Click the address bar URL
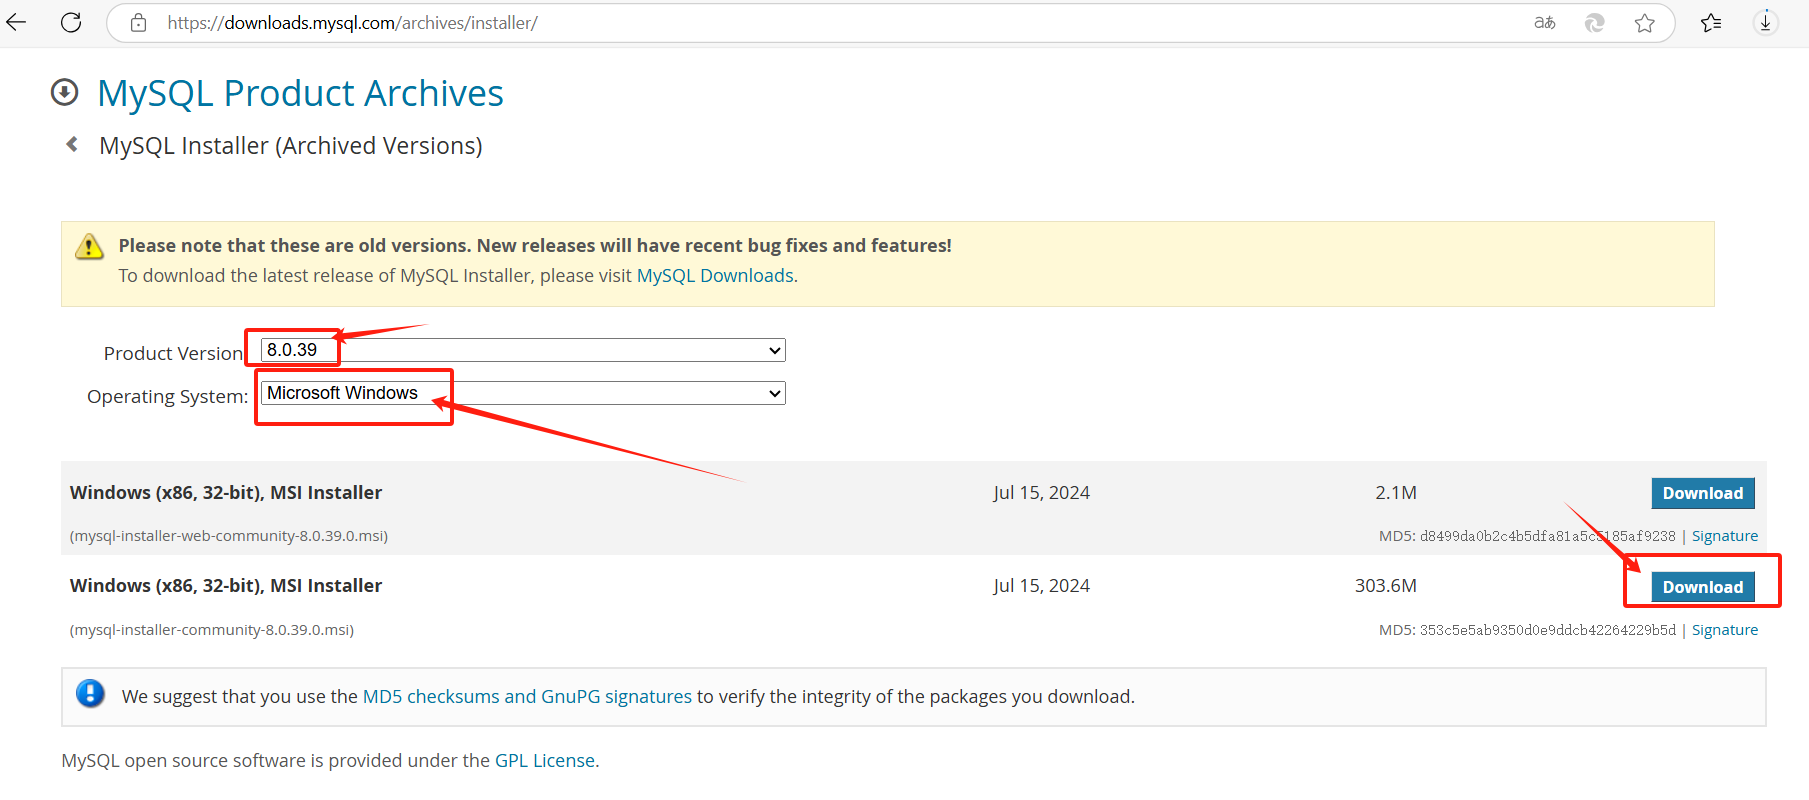This screenshot has height=800, width=1809. click(352, 23)
